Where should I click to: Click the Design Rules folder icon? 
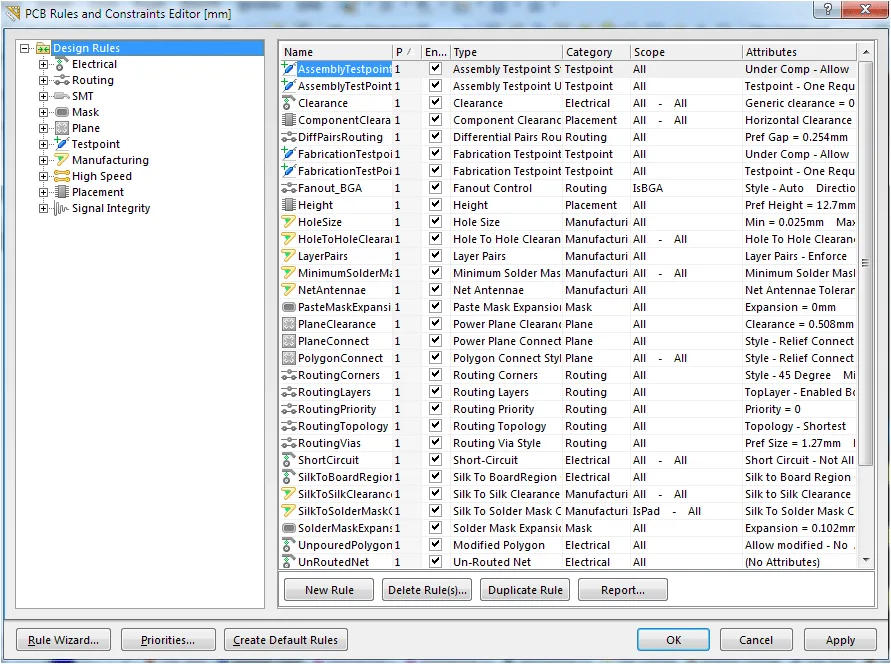coord(43,48)
